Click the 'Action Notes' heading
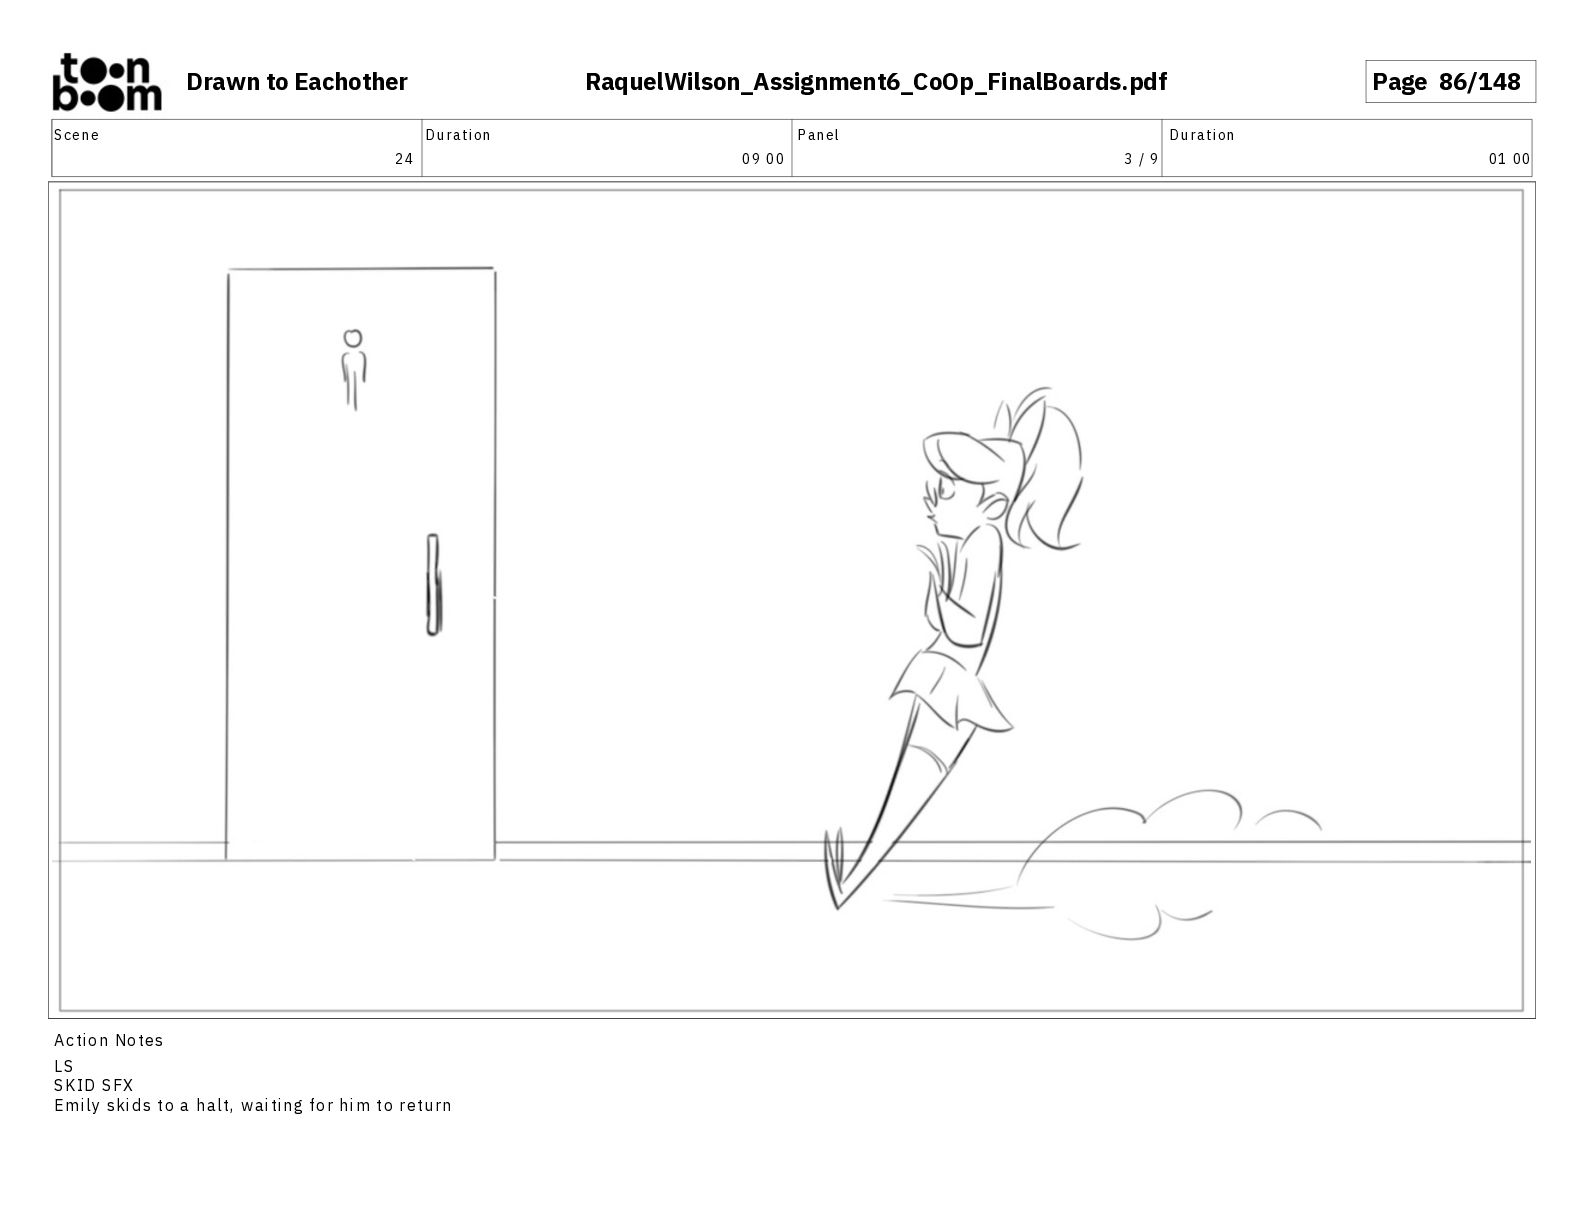This screenshot has height=1224, width=1584. [109, 1040]
